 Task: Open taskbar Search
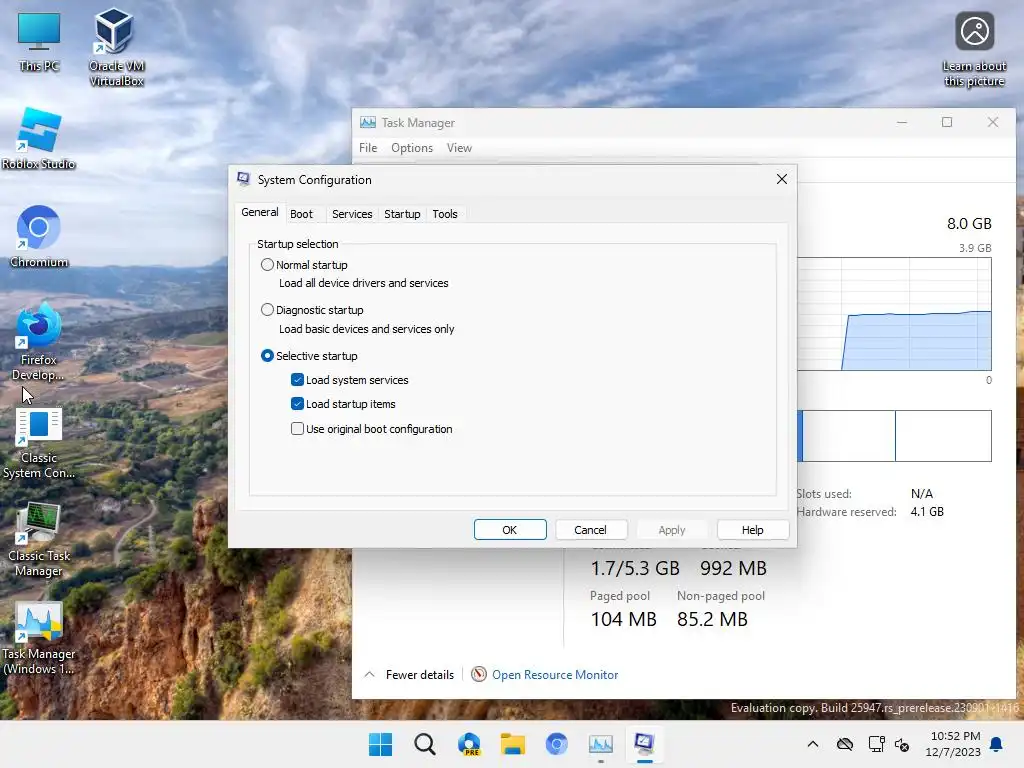(424, 744)
